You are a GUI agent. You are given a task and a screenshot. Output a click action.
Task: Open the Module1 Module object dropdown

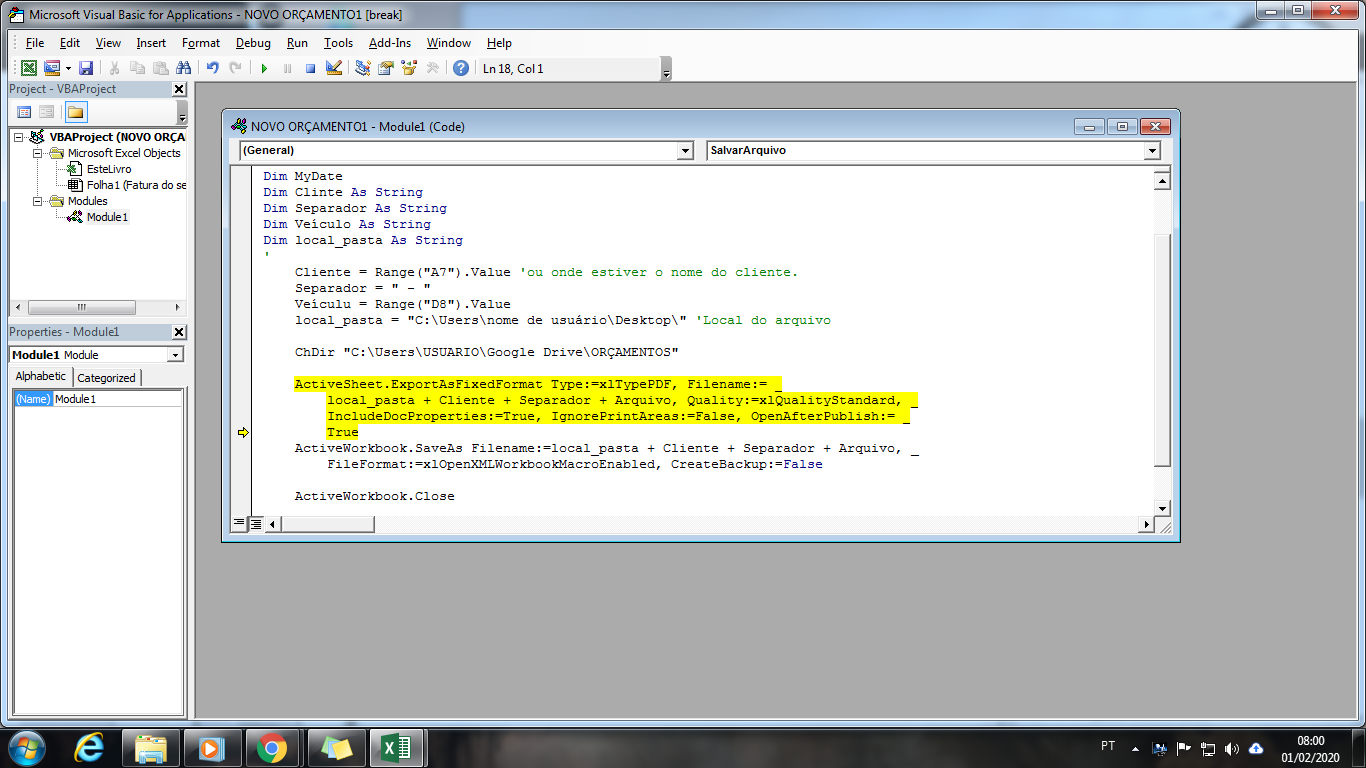(x=176, y=355)
